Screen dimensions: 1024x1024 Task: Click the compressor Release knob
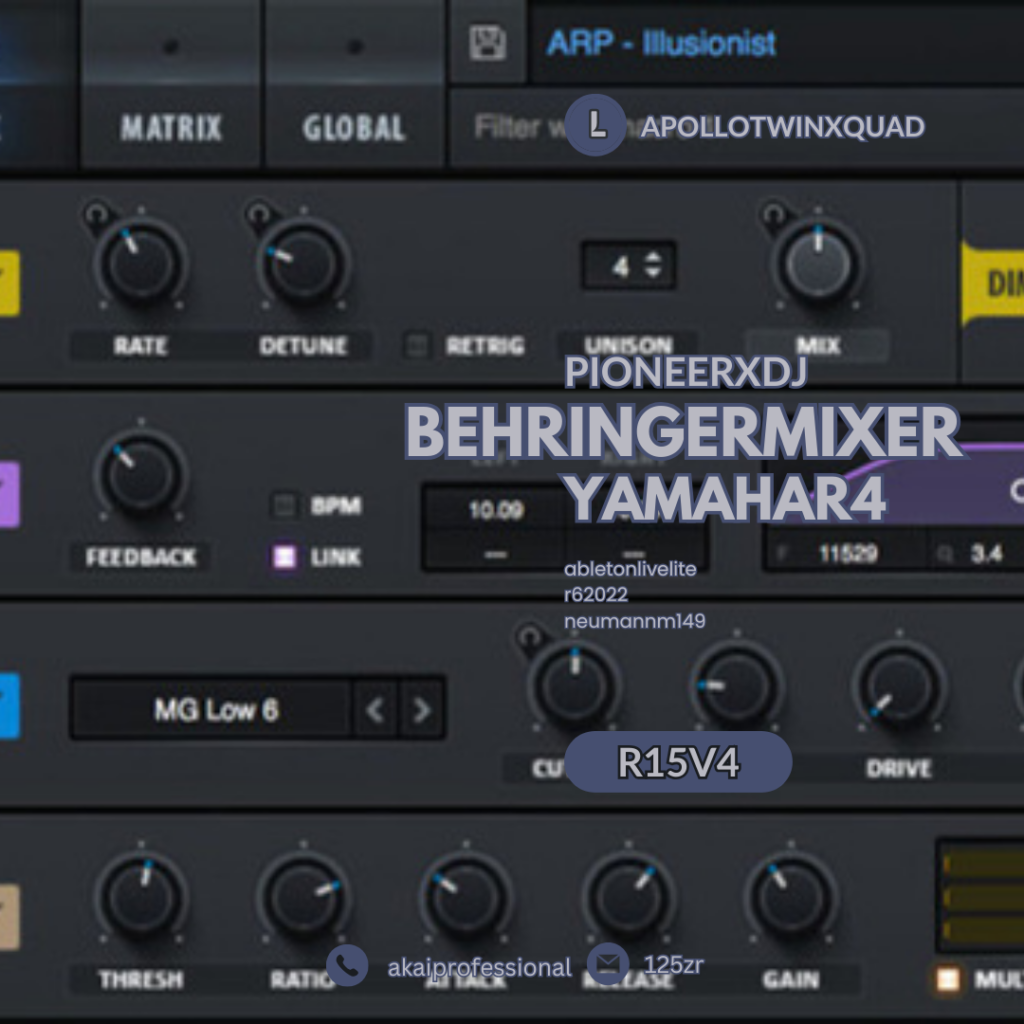(x=628, y=897)
